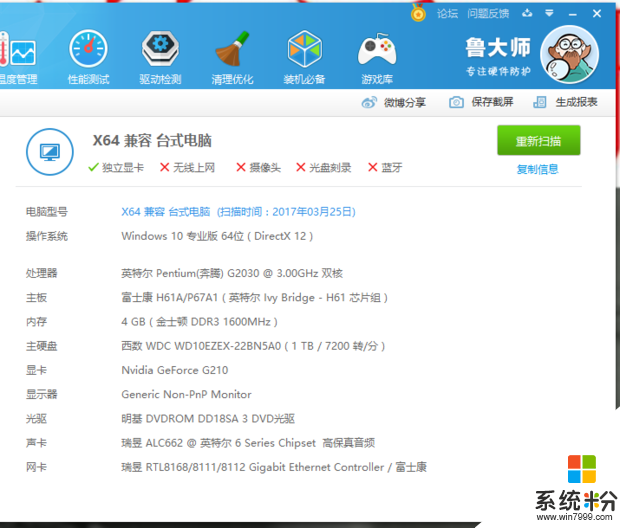Click the 光驱 row label

(36, 418)
